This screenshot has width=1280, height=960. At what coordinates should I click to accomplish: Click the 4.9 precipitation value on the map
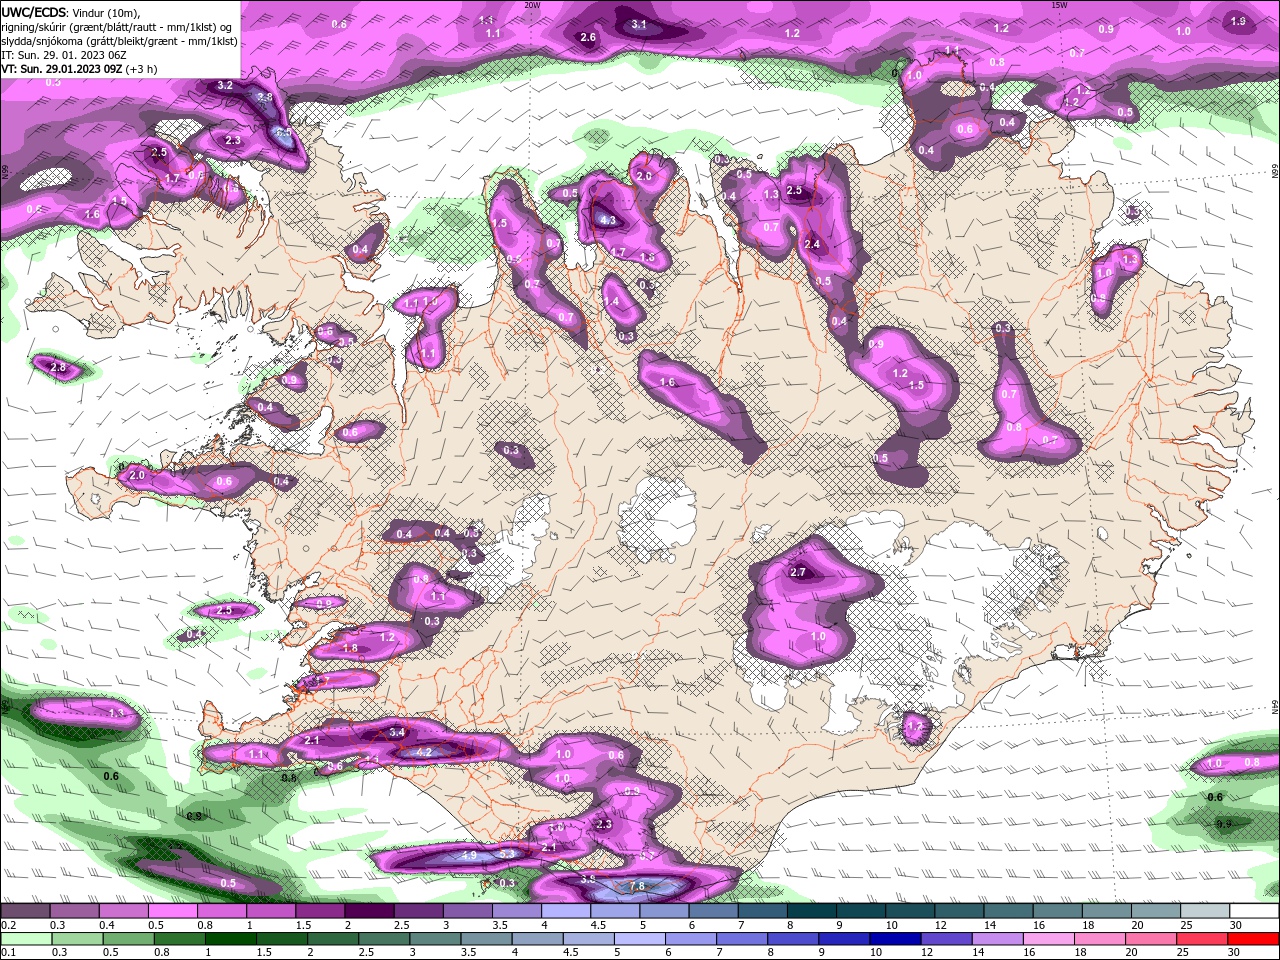pos(469,856)
